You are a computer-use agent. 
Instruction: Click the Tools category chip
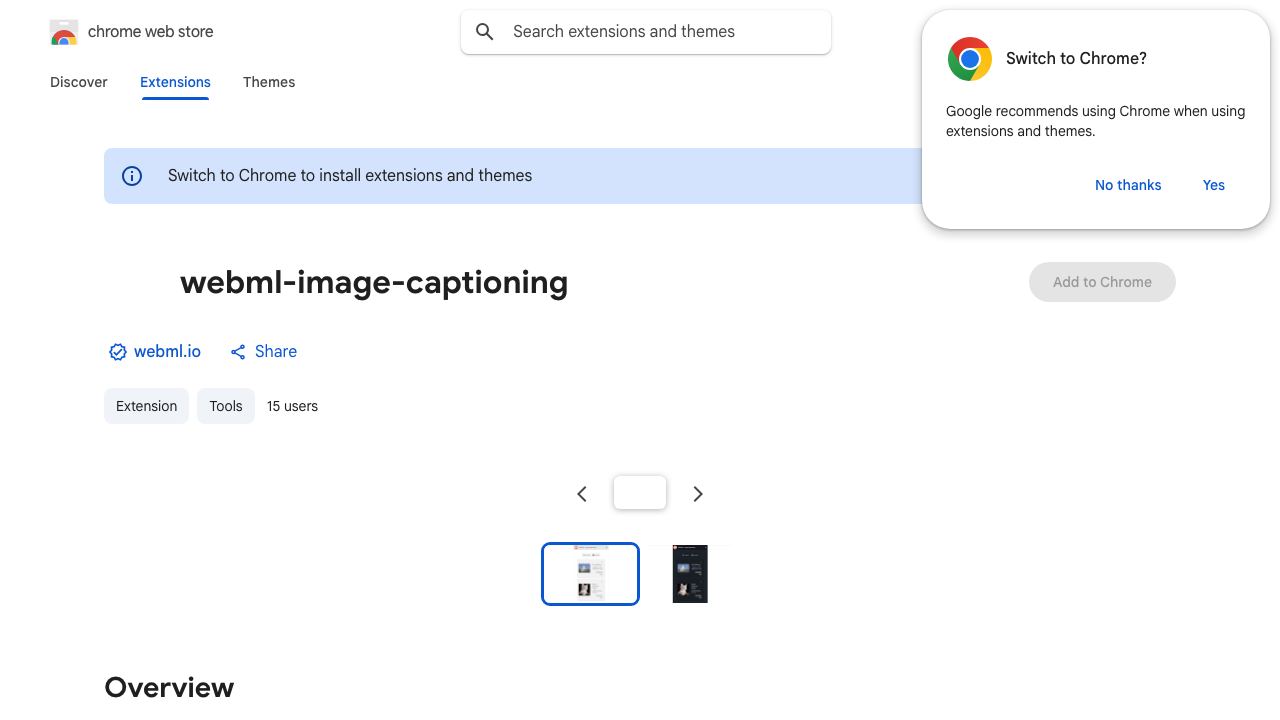coord(226,406)
